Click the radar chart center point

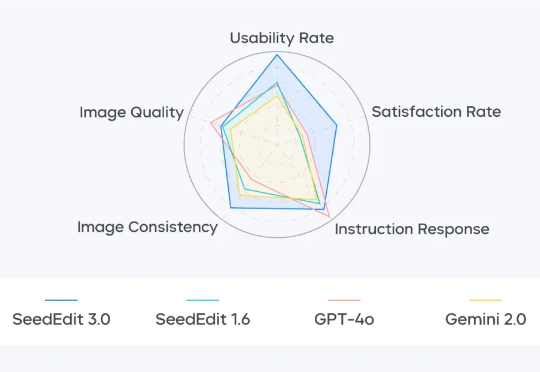click(277, 144)
